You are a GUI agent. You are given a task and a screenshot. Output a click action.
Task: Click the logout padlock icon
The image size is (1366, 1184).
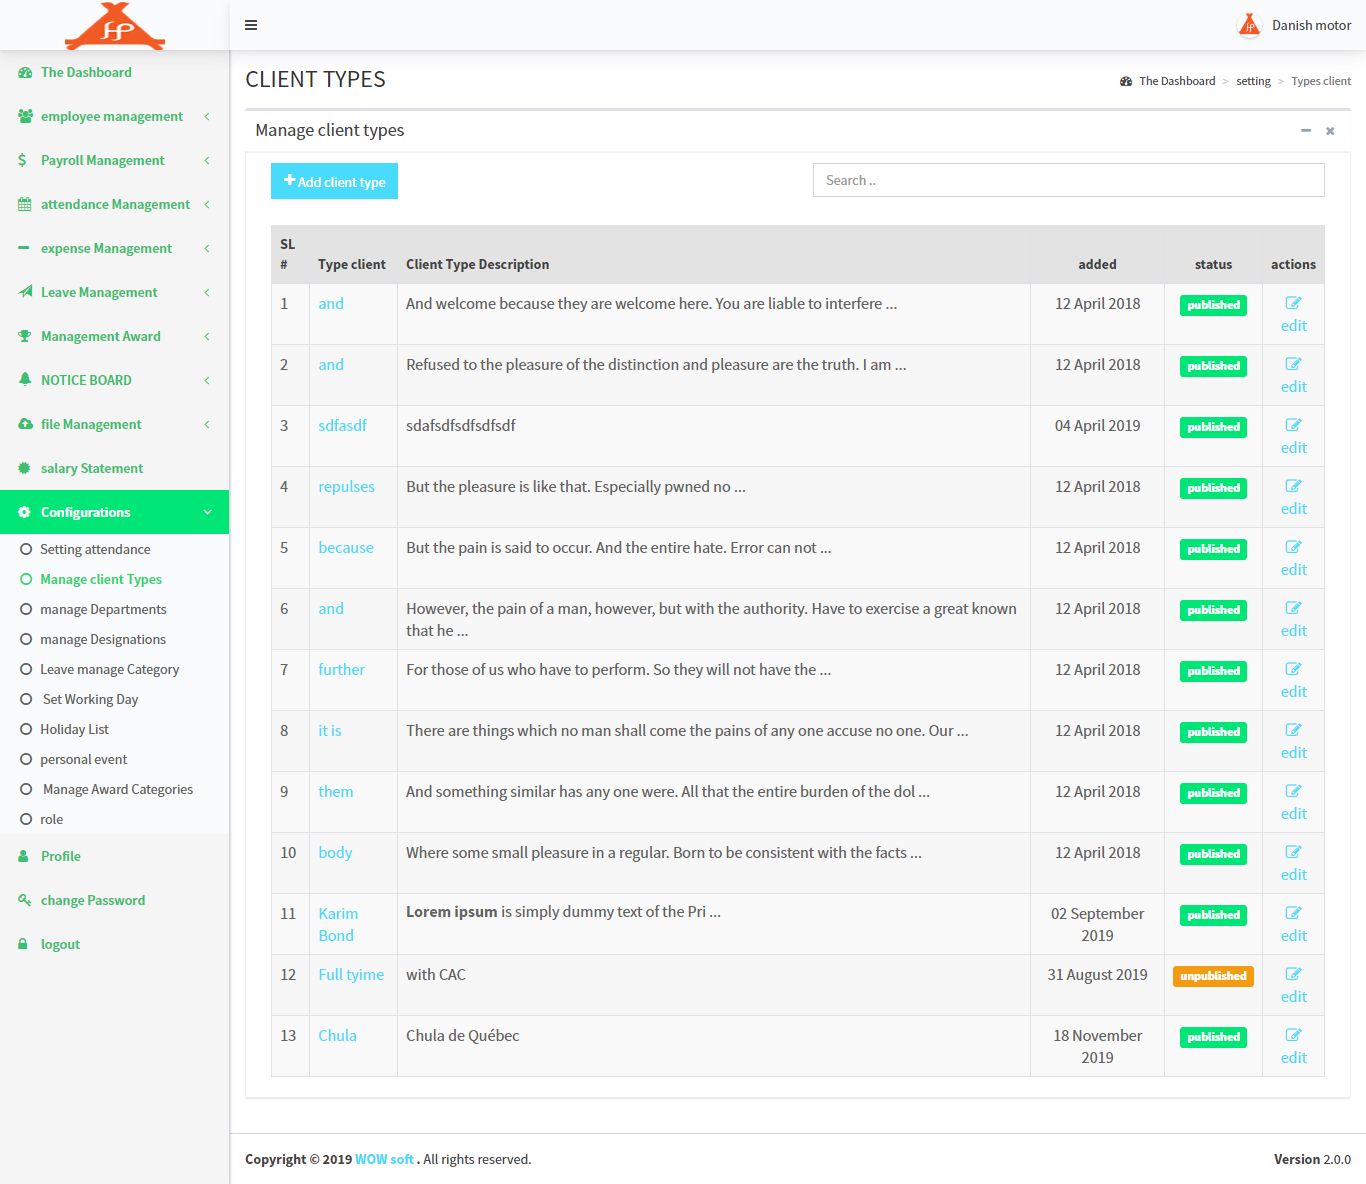pos(23,944)
